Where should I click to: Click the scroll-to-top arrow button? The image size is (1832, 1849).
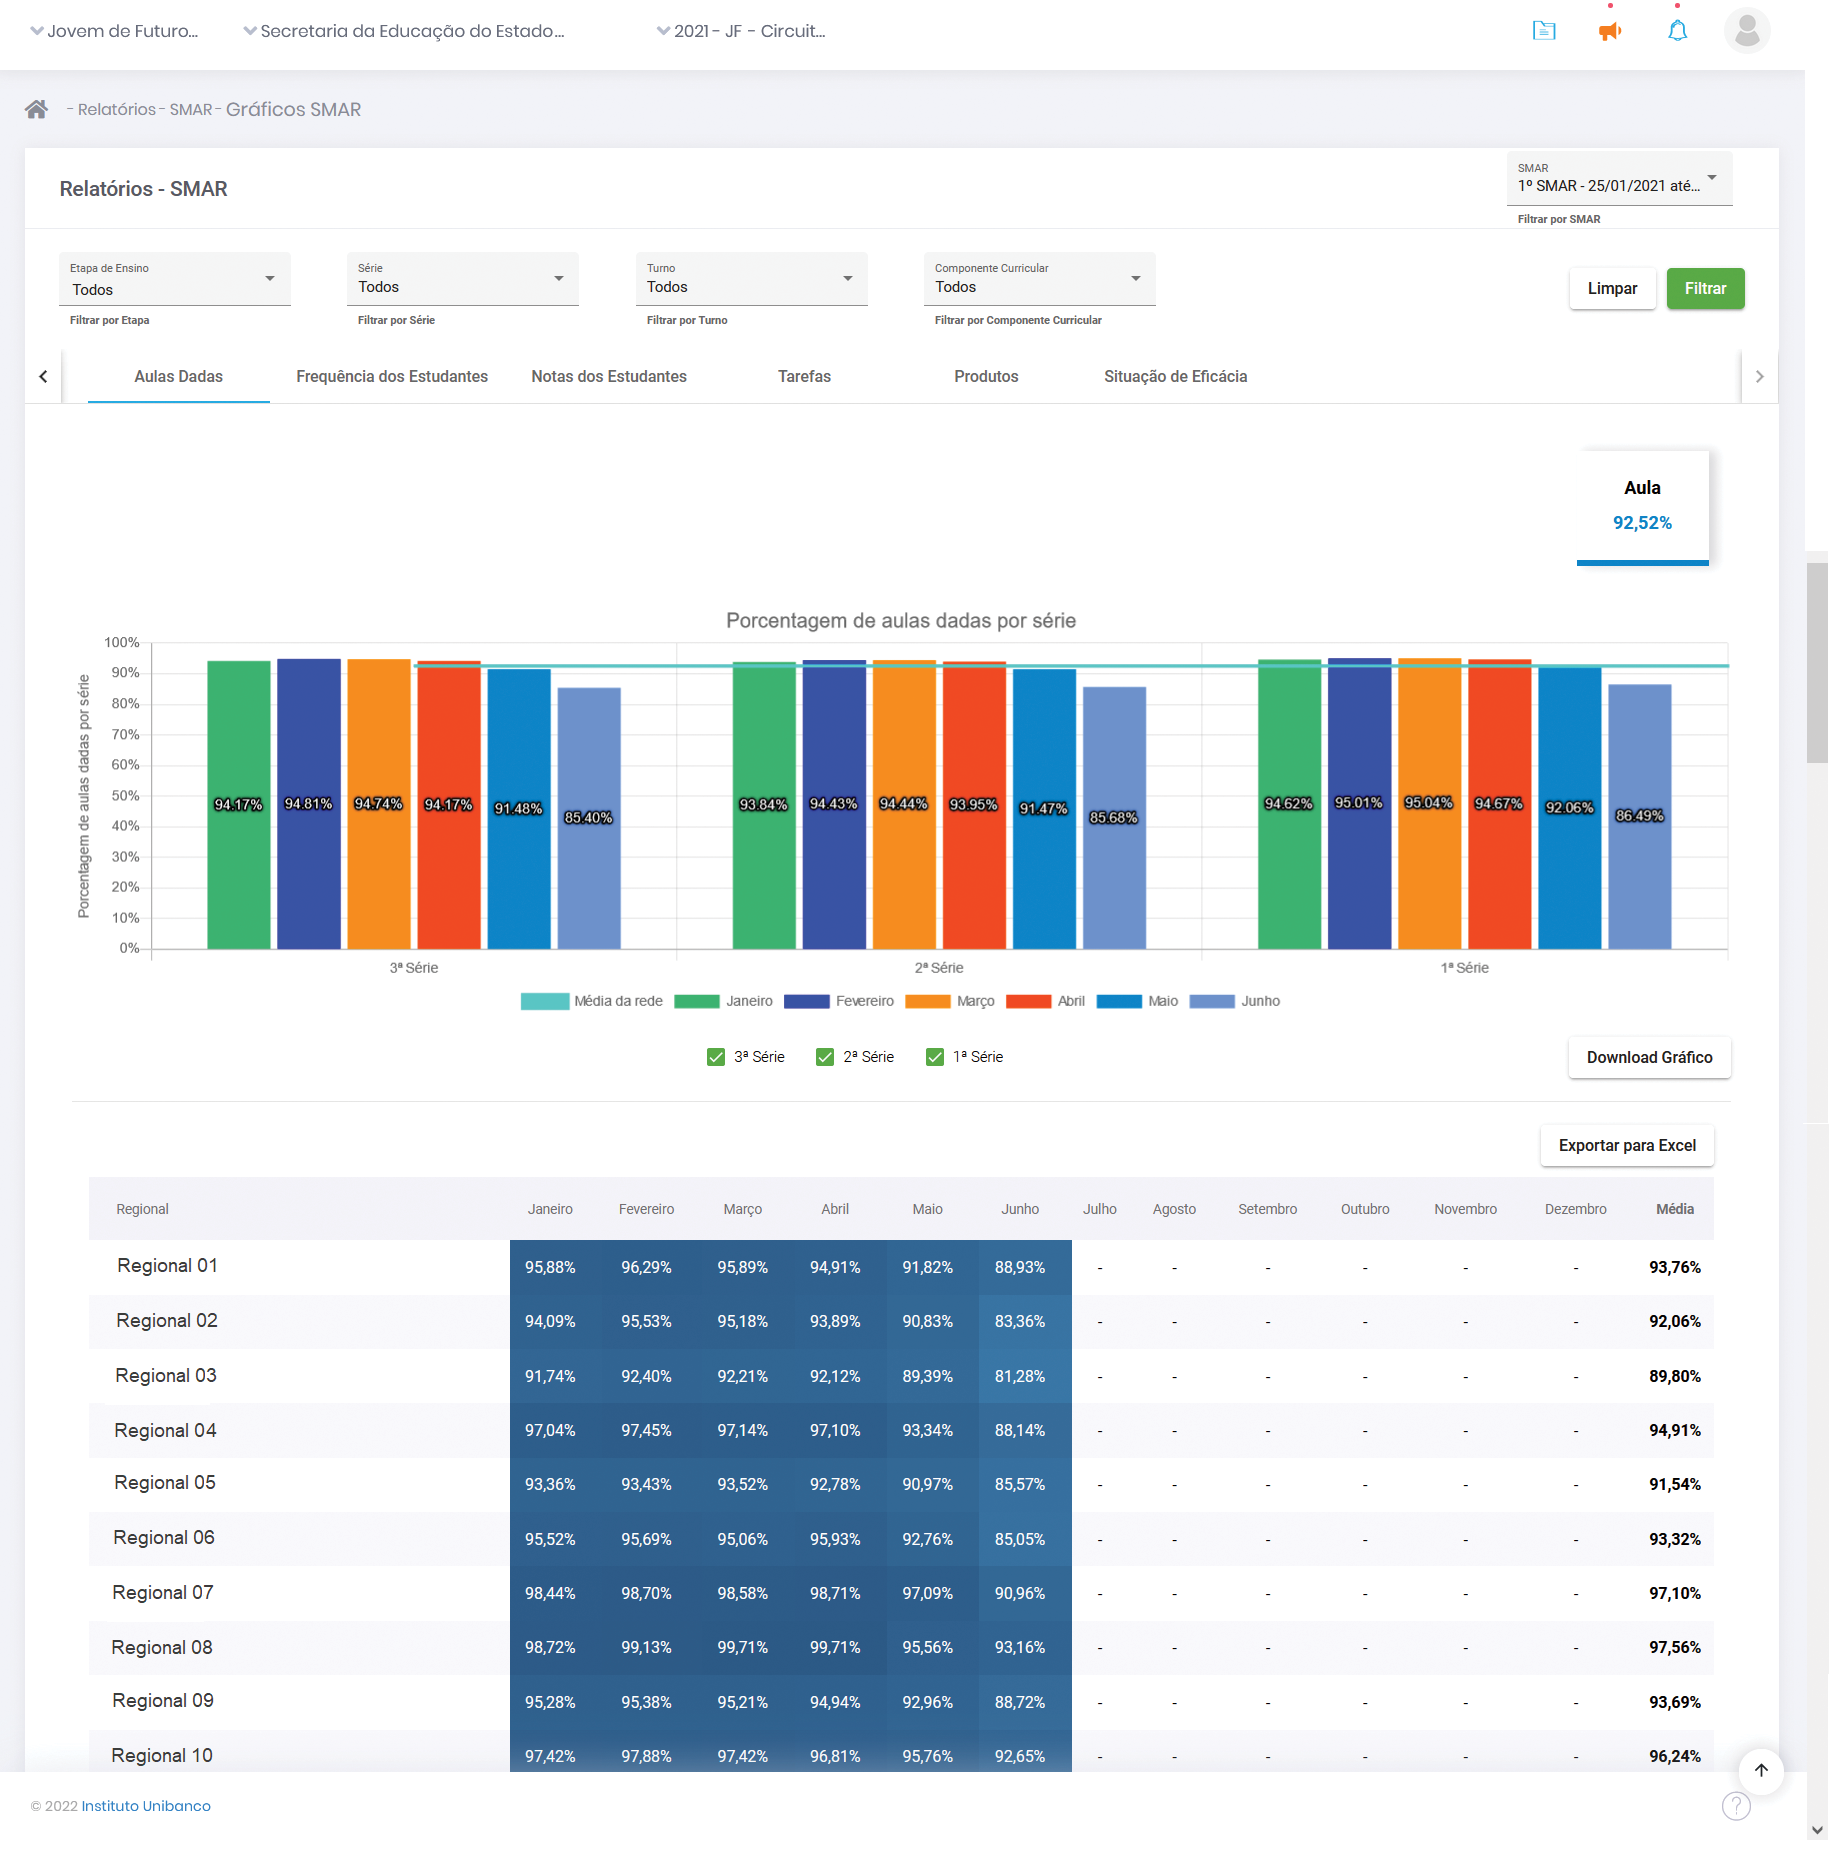(1761, 1770)
